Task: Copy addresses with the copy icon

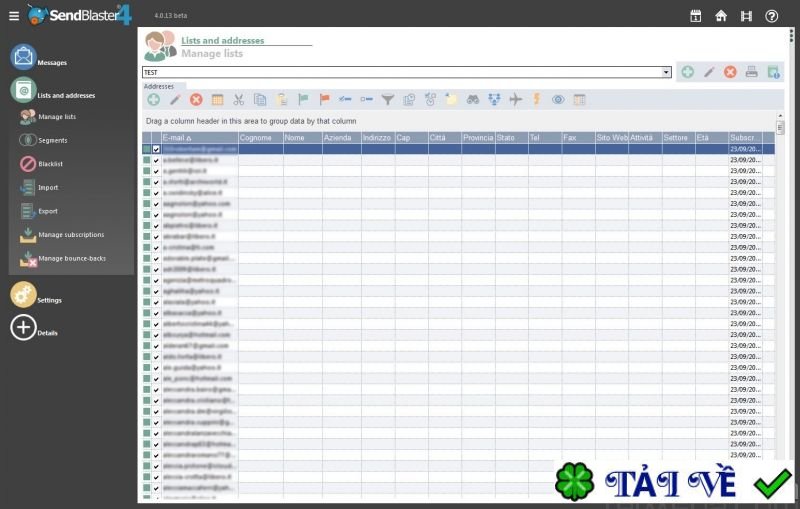Action: click(260, 99)
